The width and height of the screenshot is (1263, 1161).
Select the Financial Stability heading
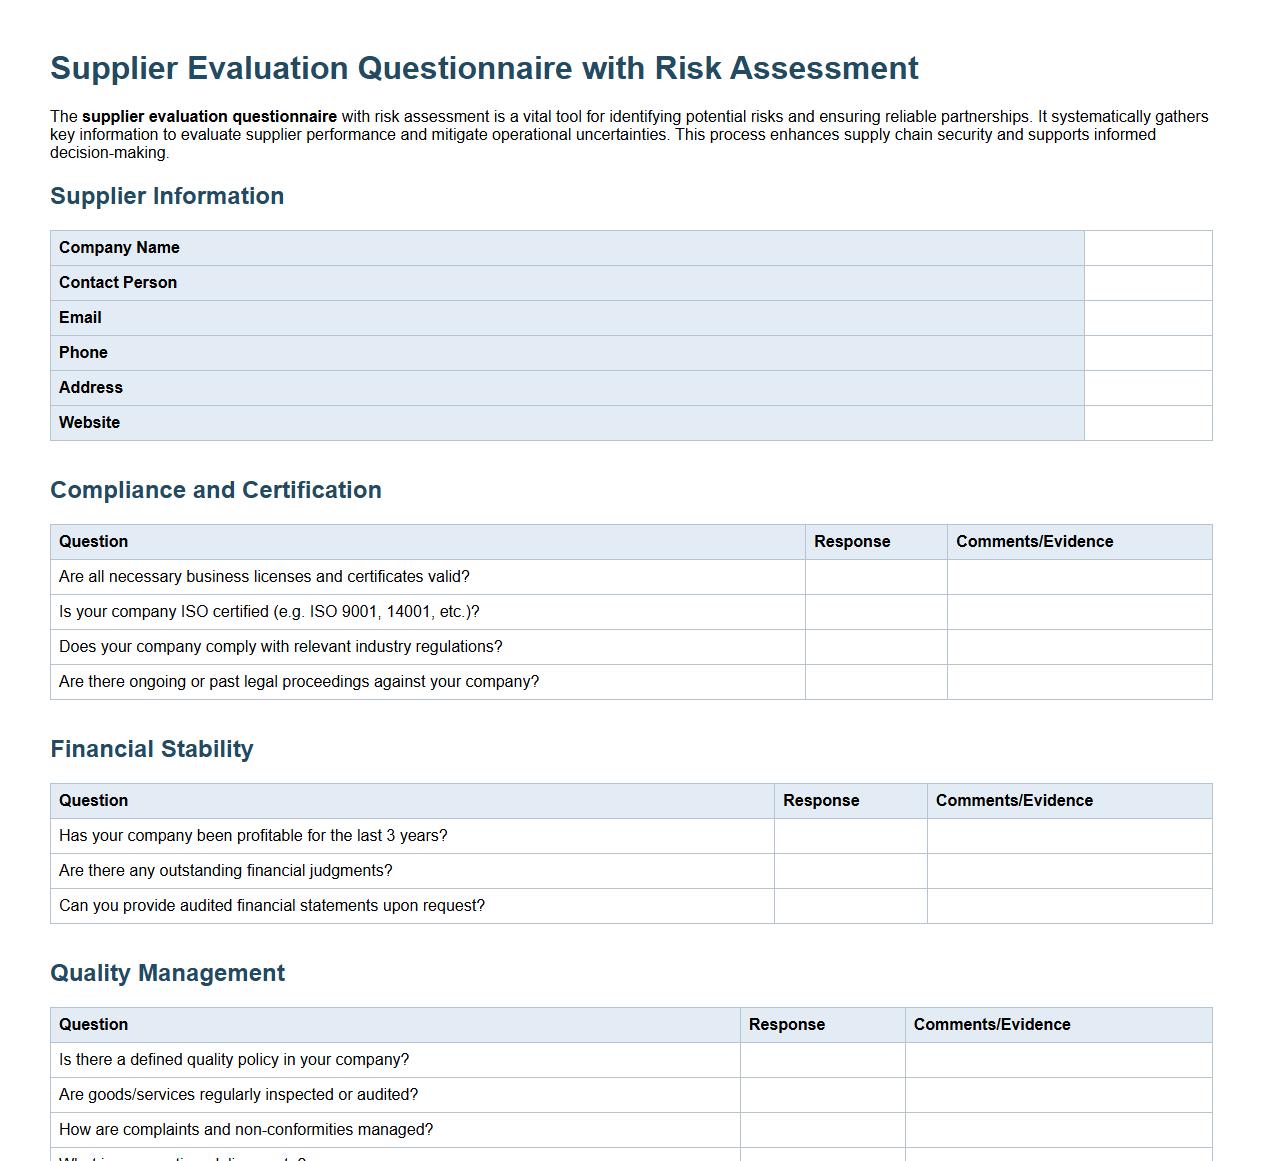pos(152,748)
